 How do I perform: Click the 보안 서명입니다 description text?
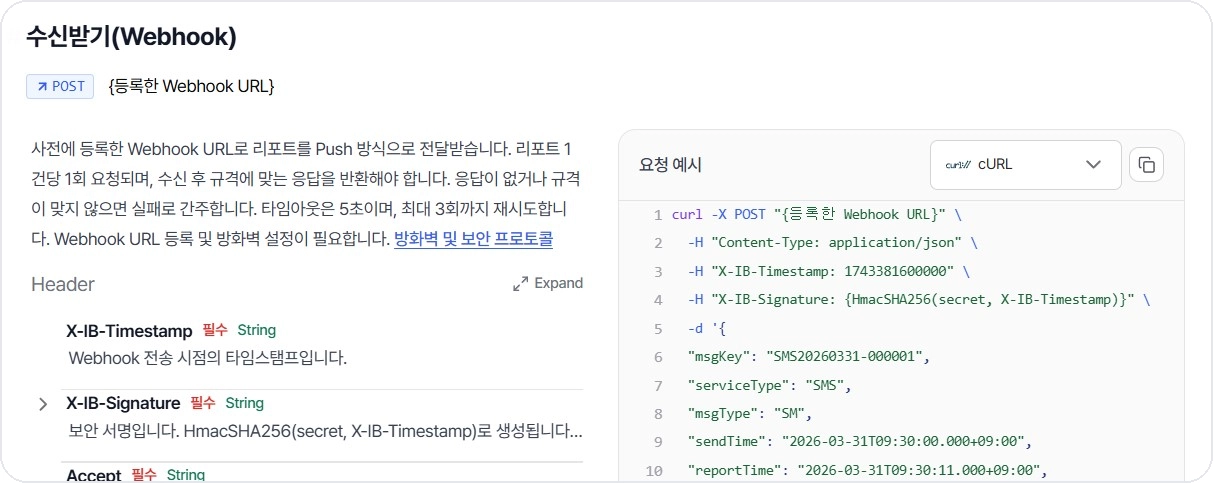coord(325,431)
